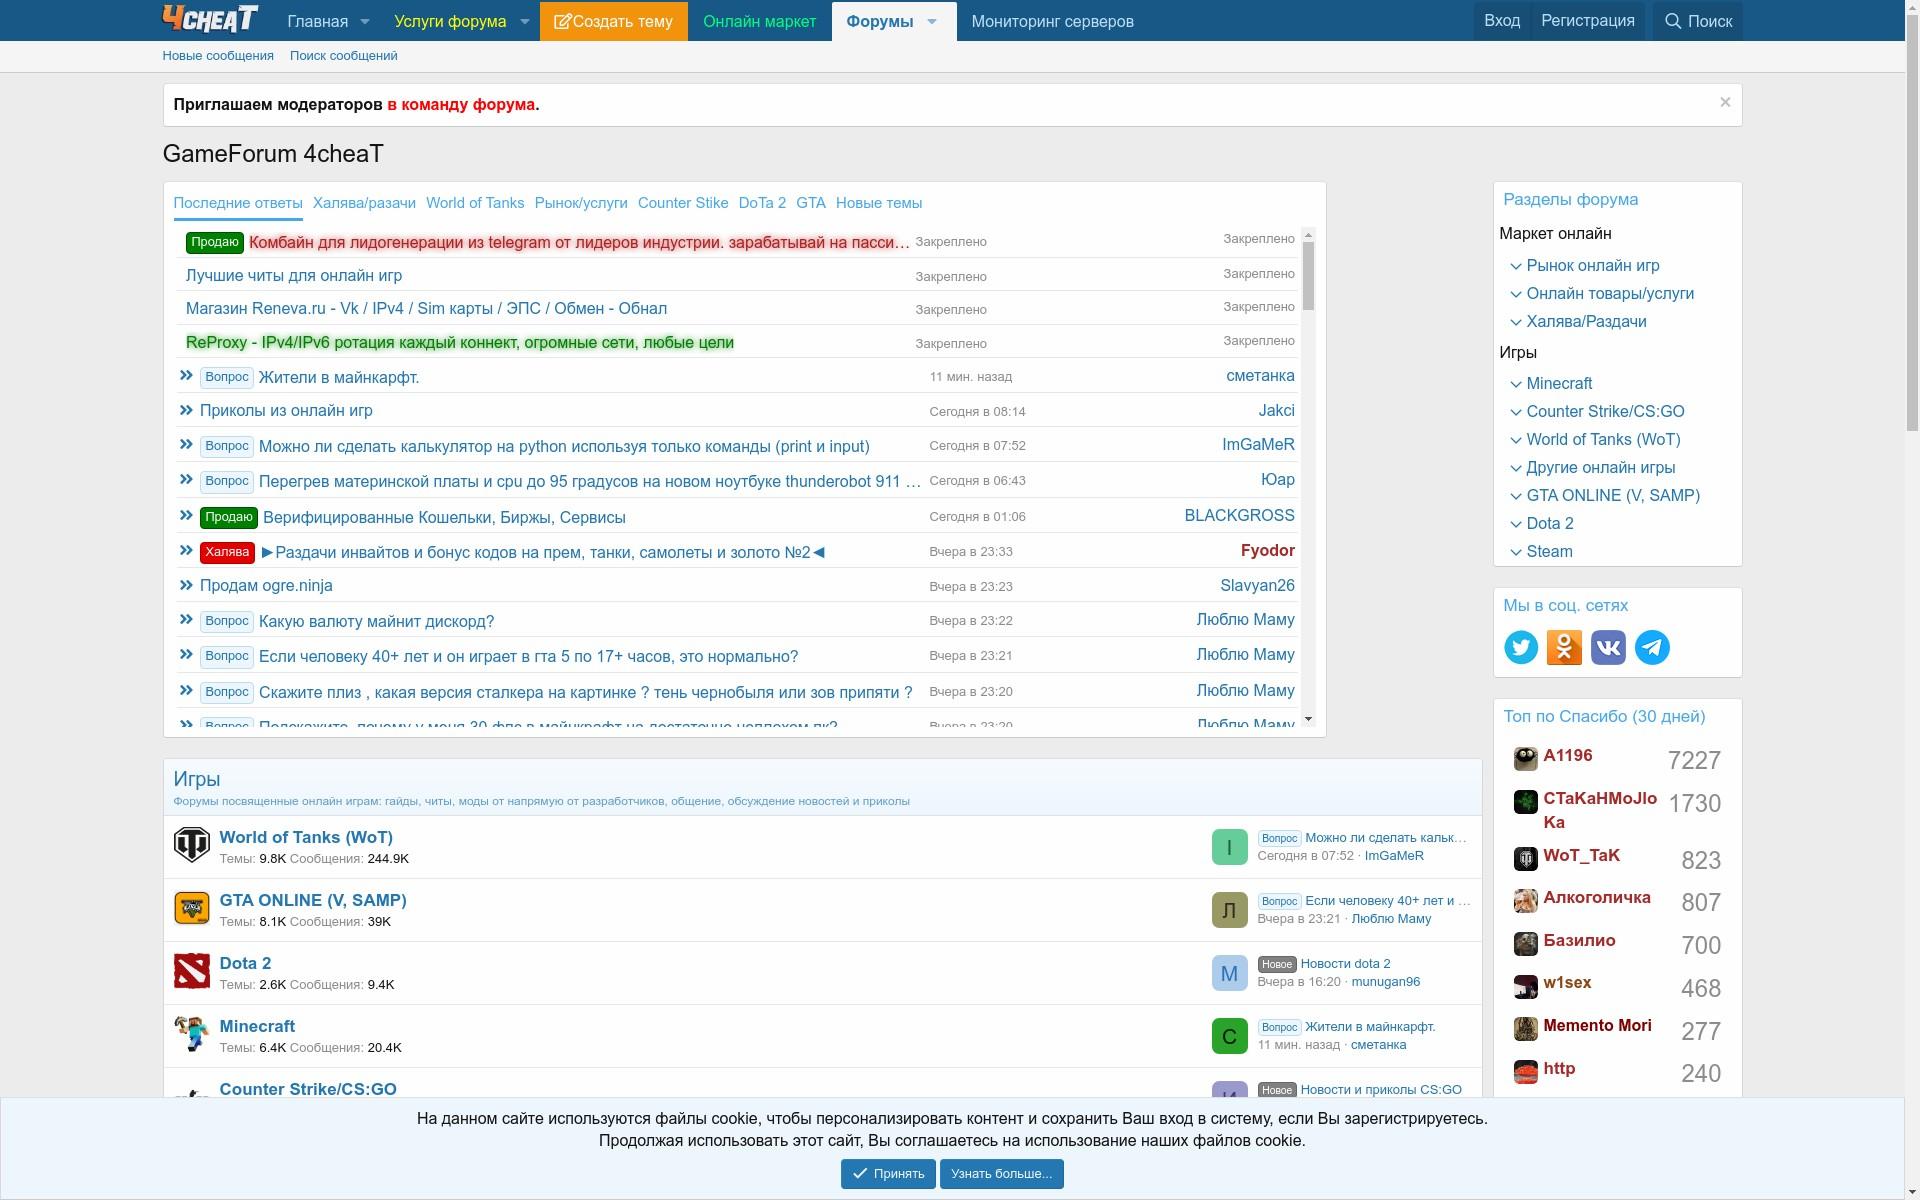Accept cookies with the Принять button

click(x=888, y=1173)
